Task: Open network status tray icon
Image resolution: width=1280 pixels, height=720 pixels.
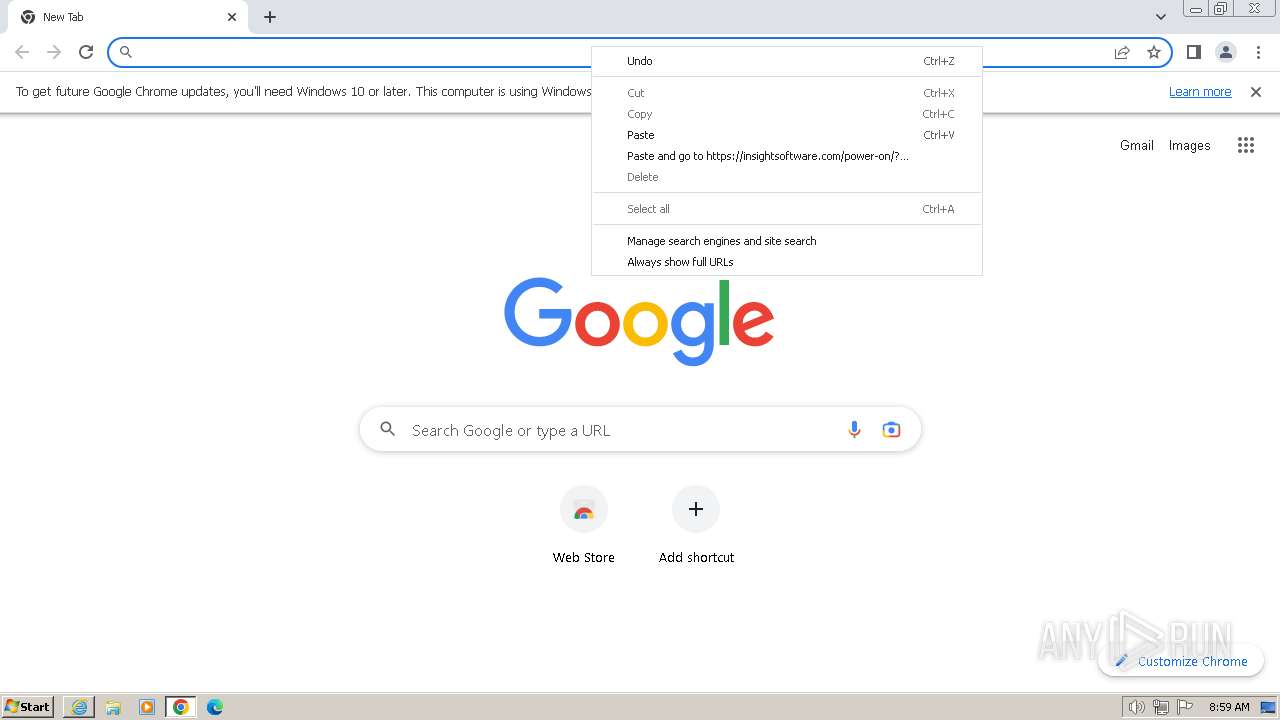Action: coord(1161,707)
